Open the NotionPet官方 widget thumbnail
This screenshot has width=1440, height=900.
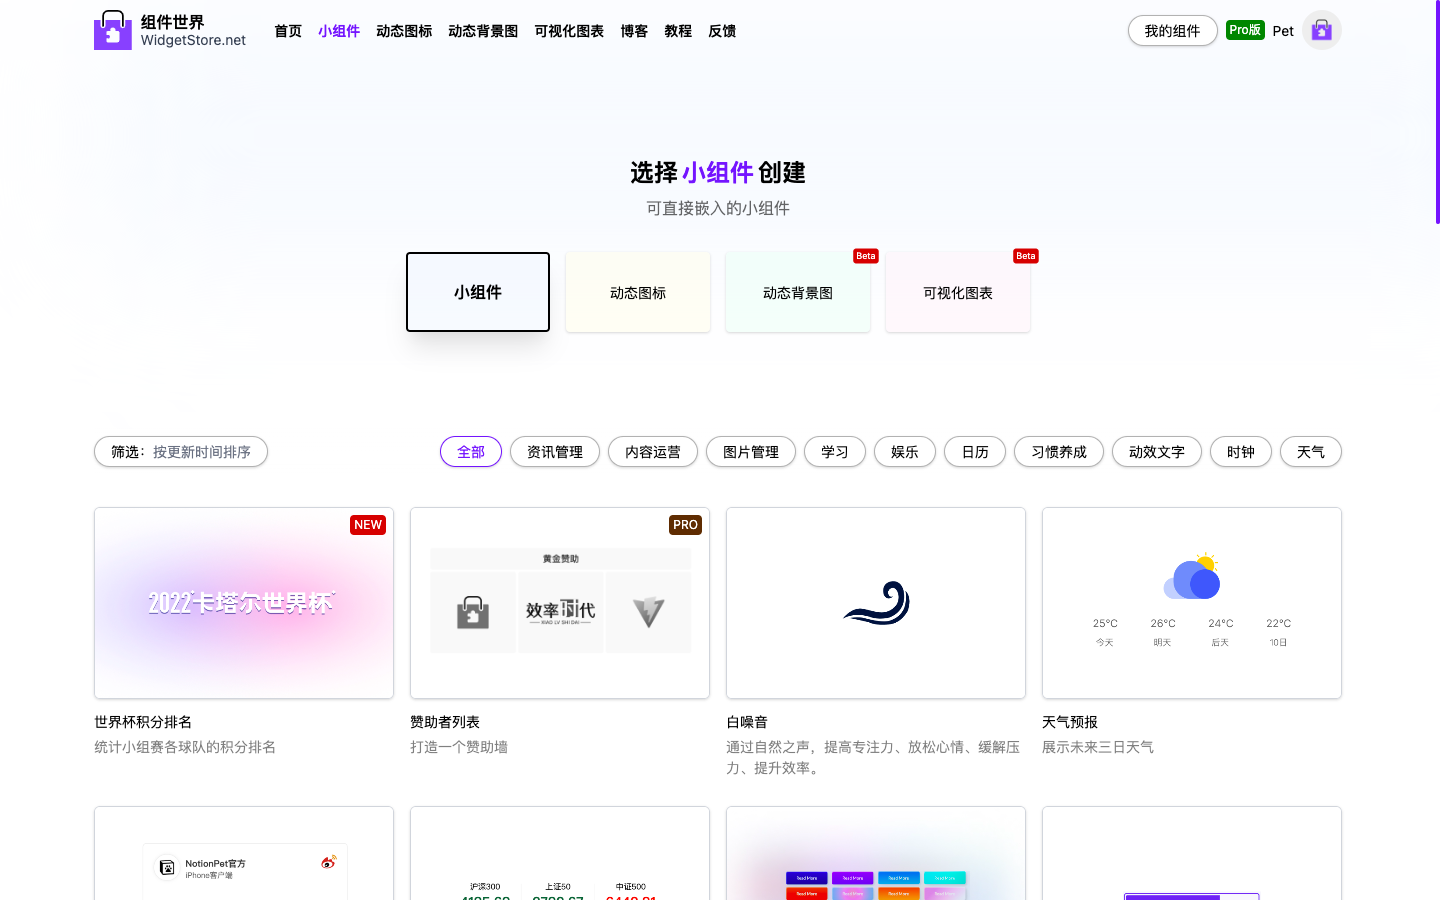click(x=244, y=853)
